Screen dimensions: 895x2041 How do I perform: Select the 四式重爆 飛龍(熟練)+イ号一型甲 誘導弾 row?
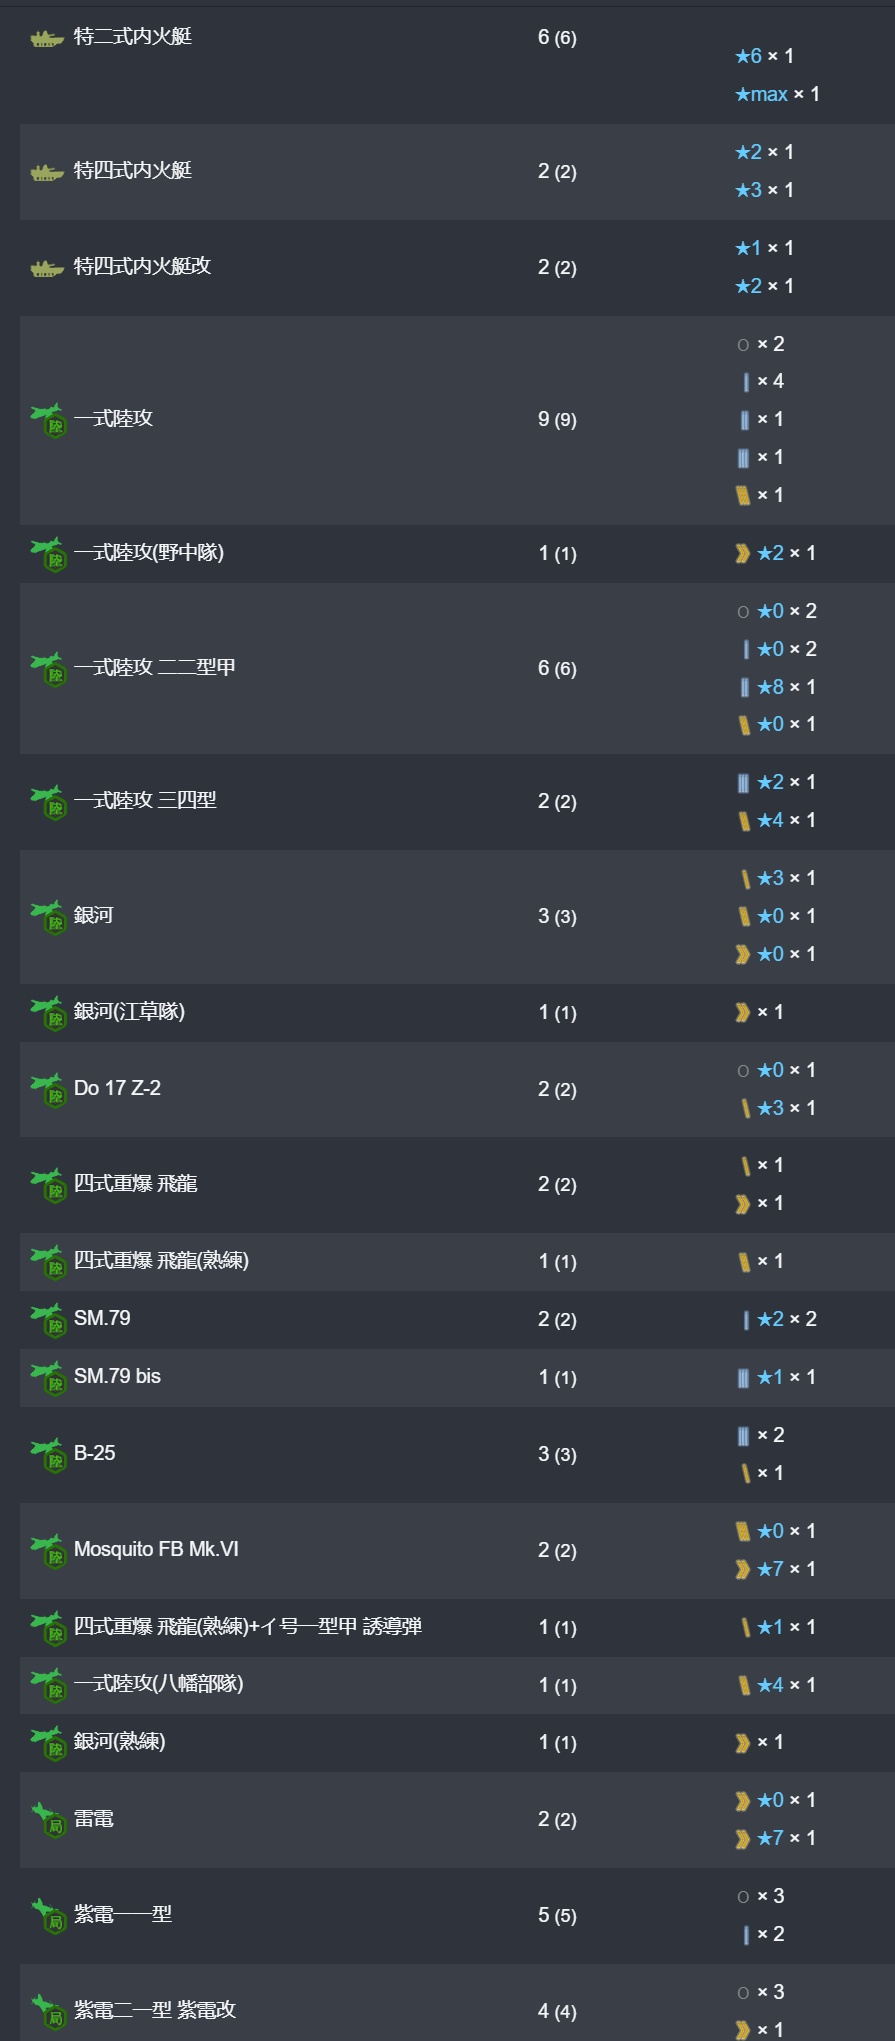pyautogui.click(x=457, y=1628)
